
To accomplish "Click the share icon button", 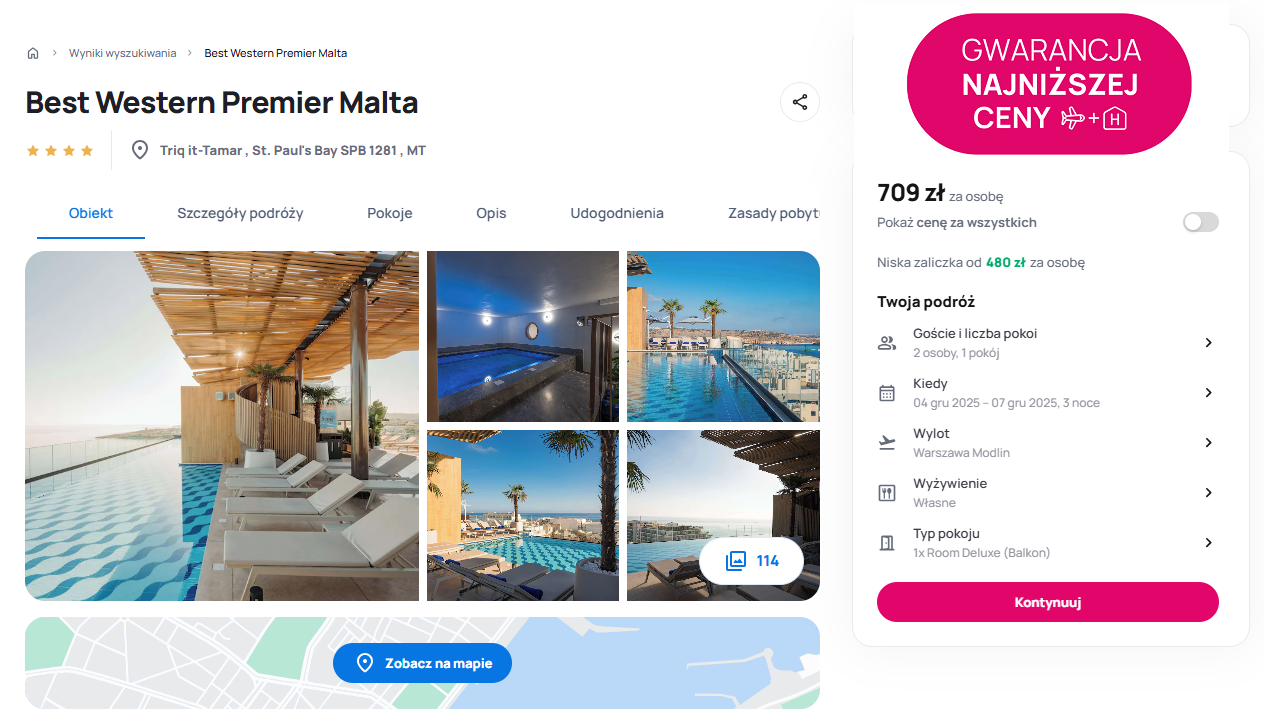I will (x=800, y=102).
